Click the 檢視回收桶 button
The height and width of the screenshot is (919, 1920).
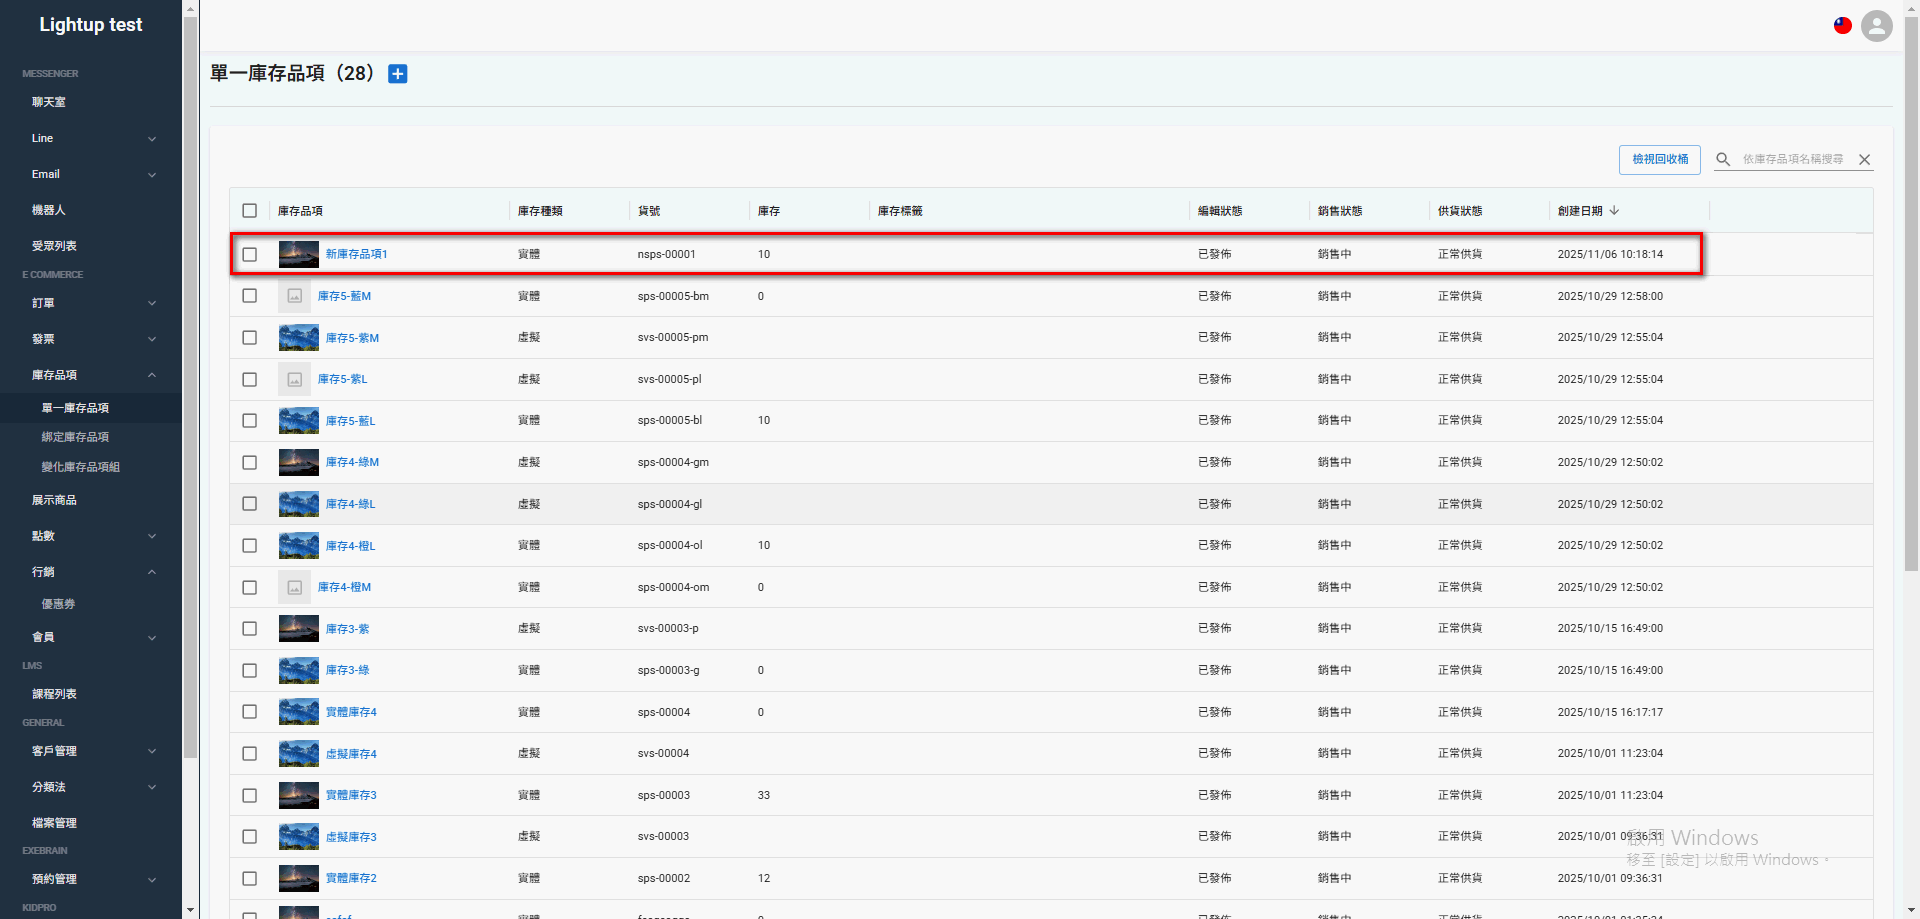(x=1660, y=159)
